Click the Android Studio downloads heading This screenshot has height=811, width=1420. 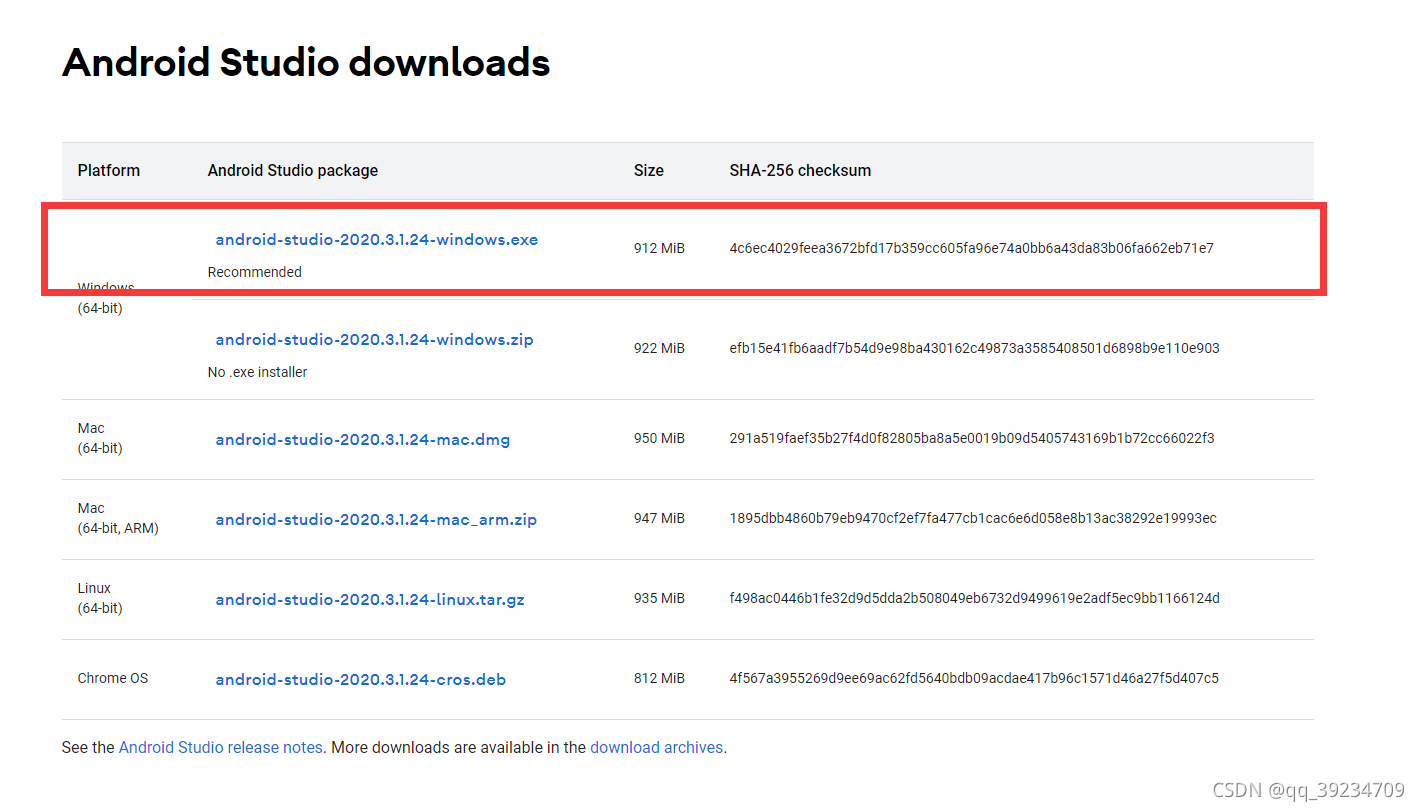click(306, 62)
